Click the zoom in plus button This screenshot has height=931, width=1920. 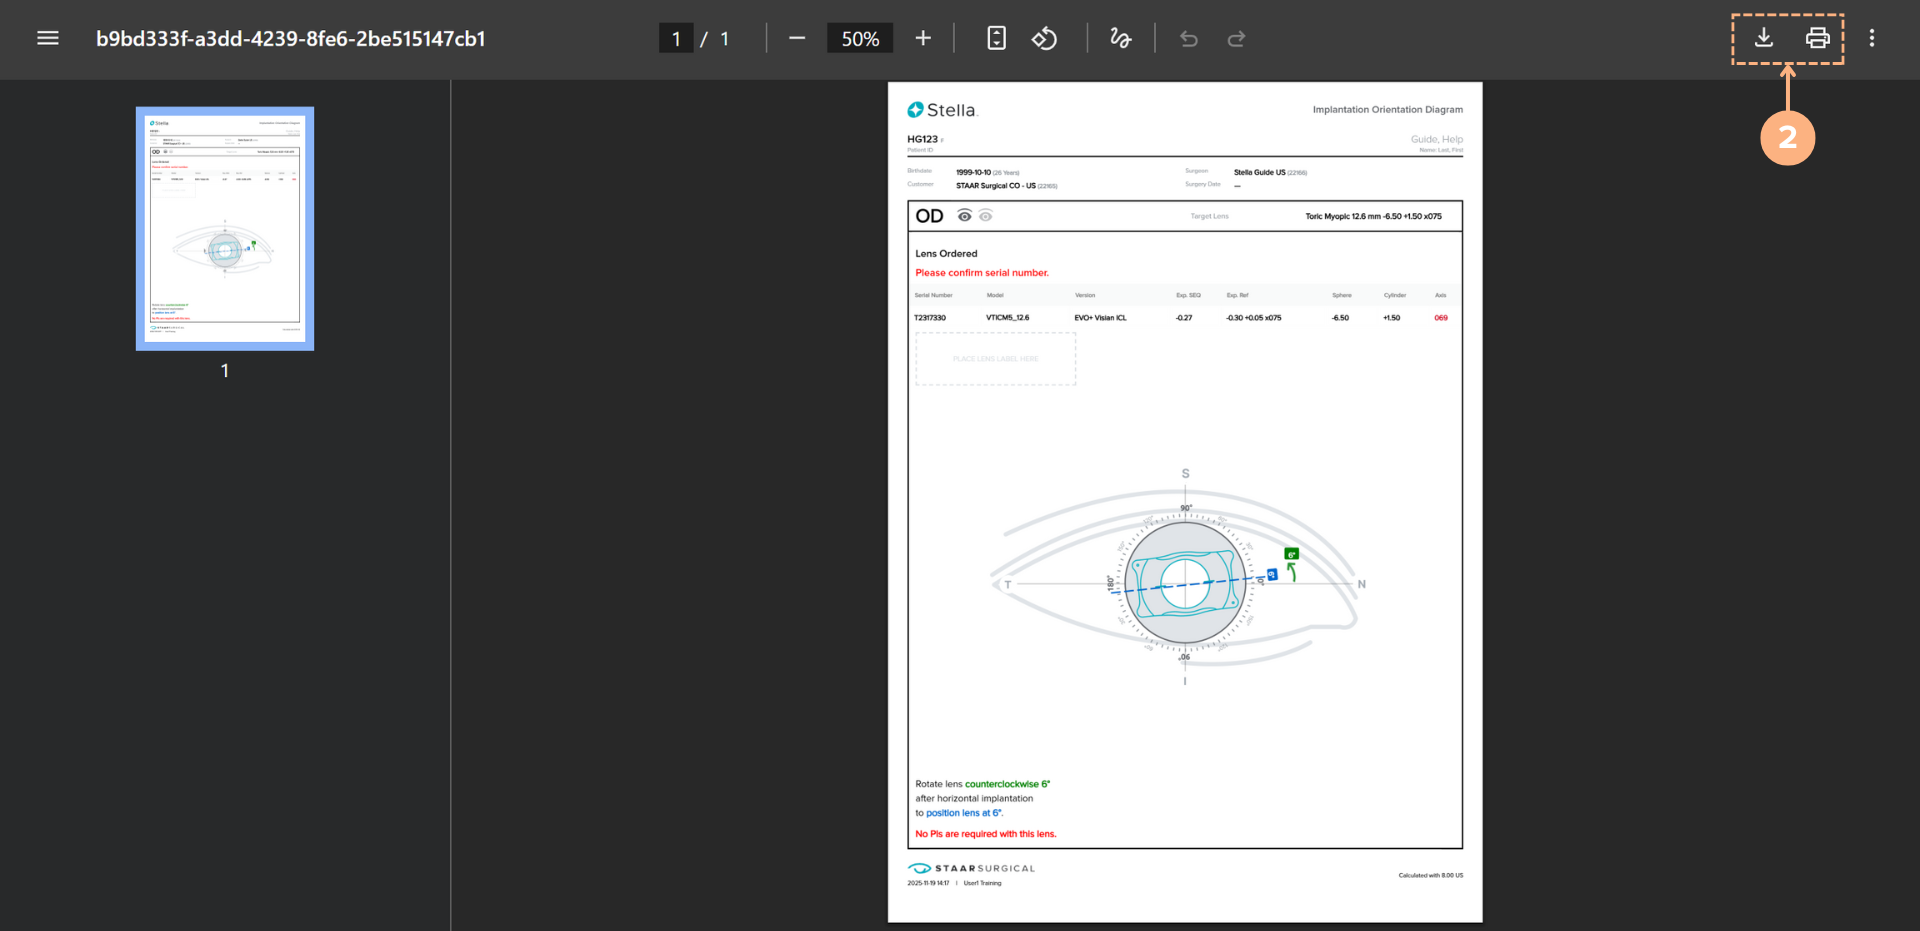point(922,38)
